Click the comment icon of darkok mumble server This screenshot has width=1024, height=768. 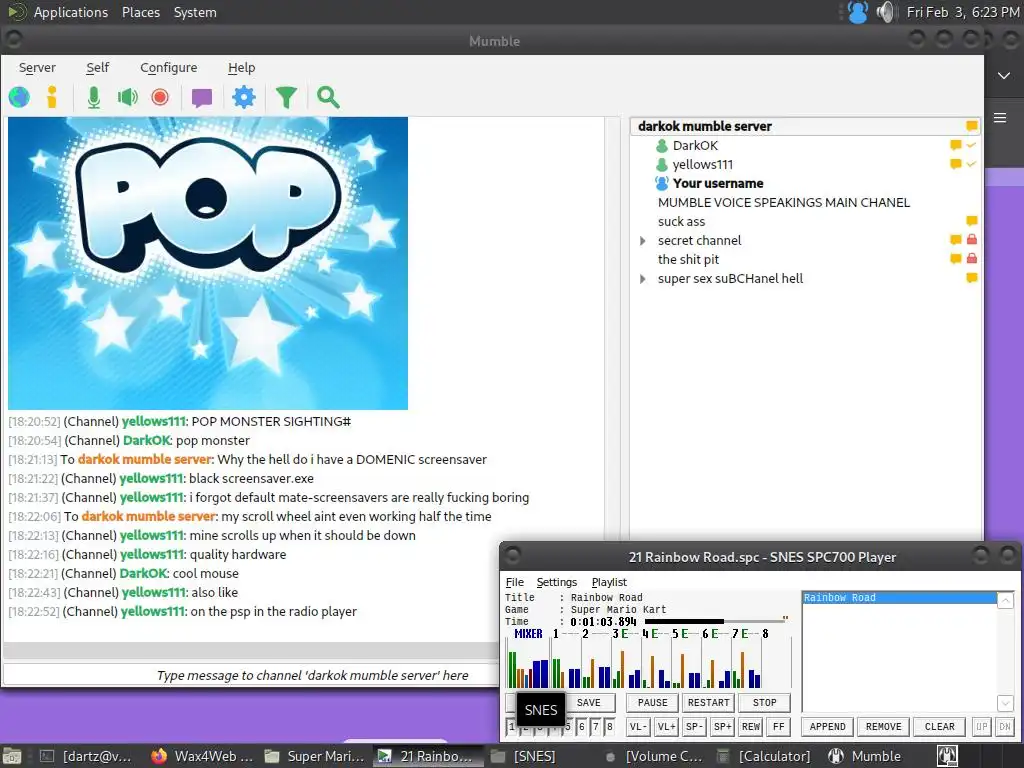972,125
